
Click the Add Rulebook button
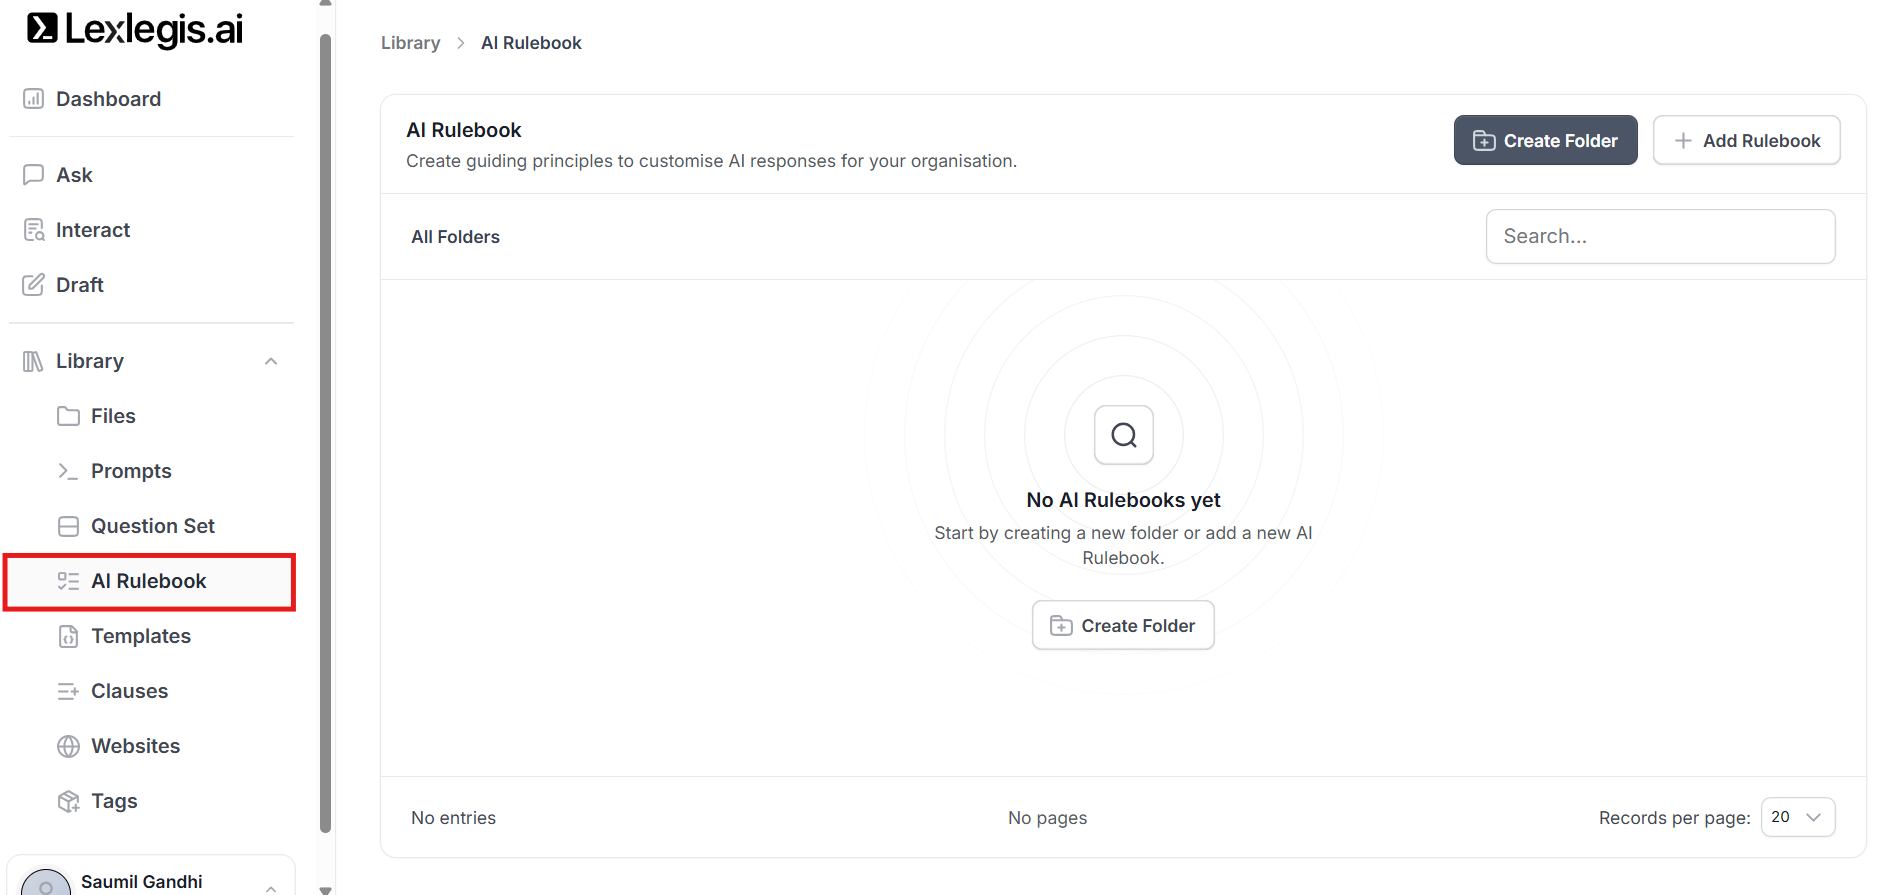click(x=1746, y=141)
